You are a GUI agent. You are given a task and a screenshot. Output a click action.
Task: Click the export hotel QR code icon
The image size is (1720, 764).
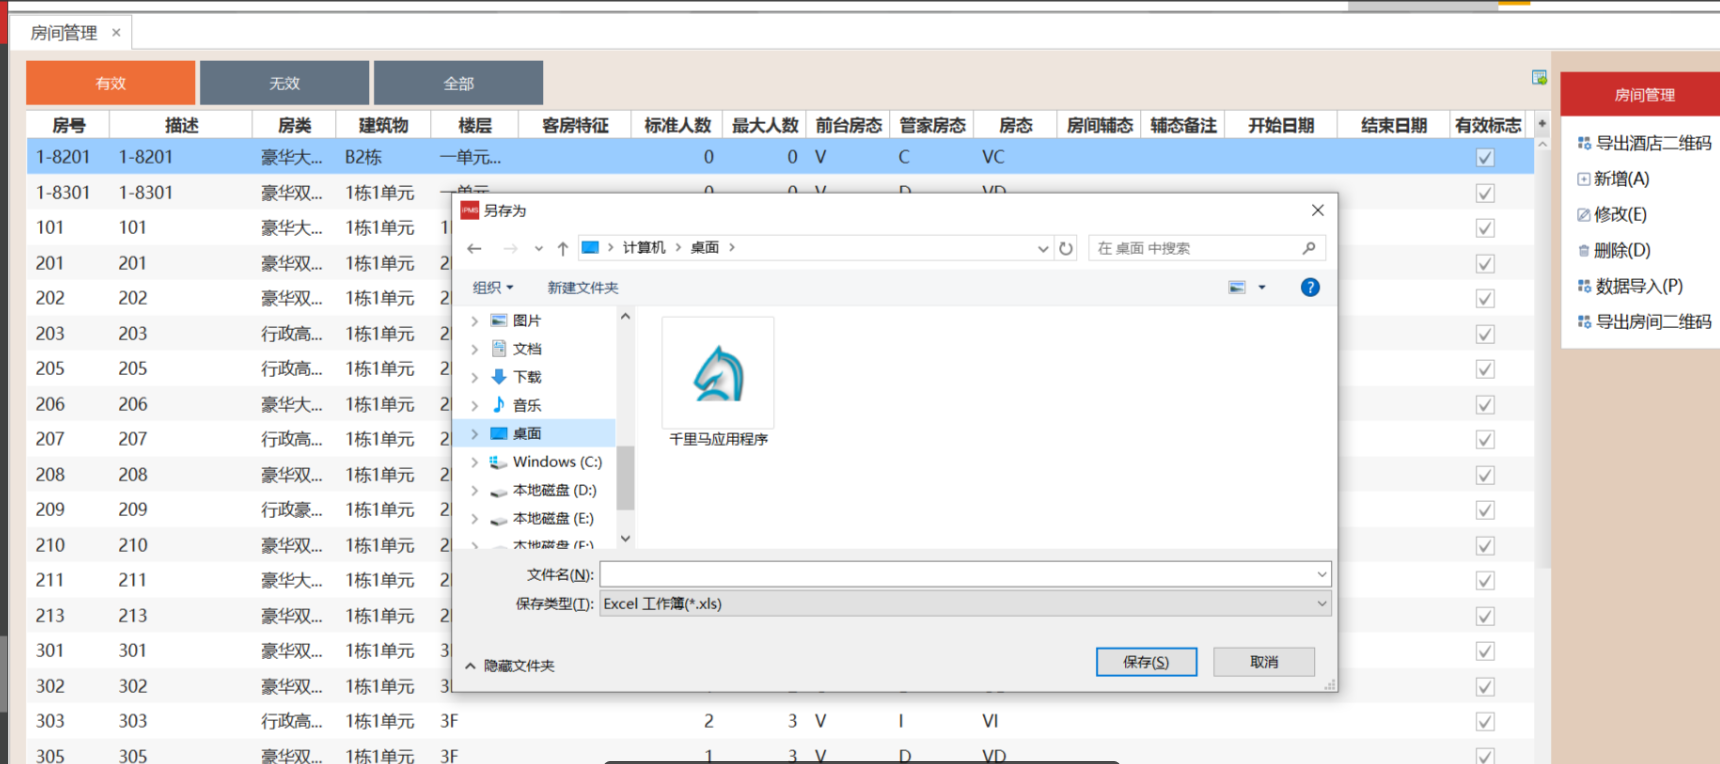pyautogui.click(x=1584, y=143)
